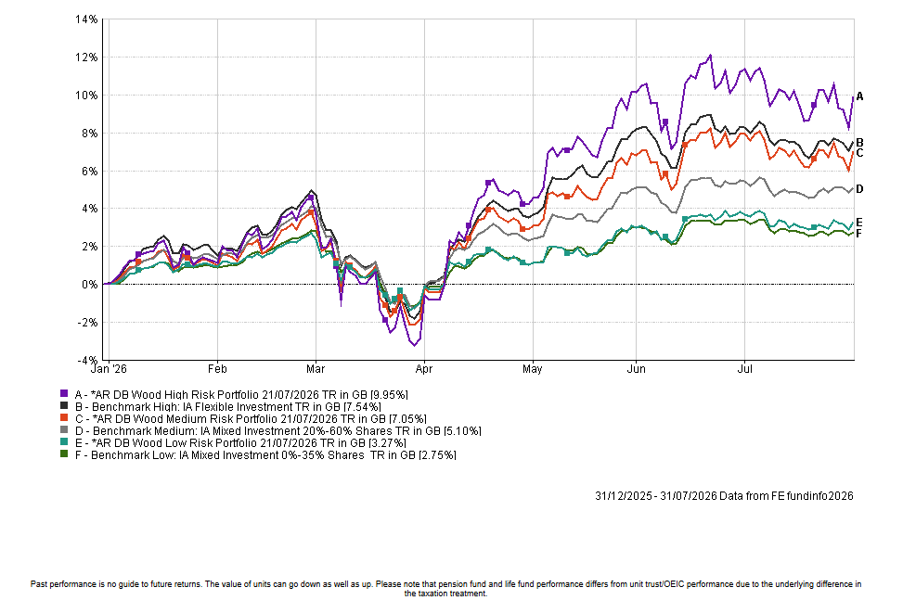
Task: Click the Mar x-axis label
Action: [x=316, y=369]
